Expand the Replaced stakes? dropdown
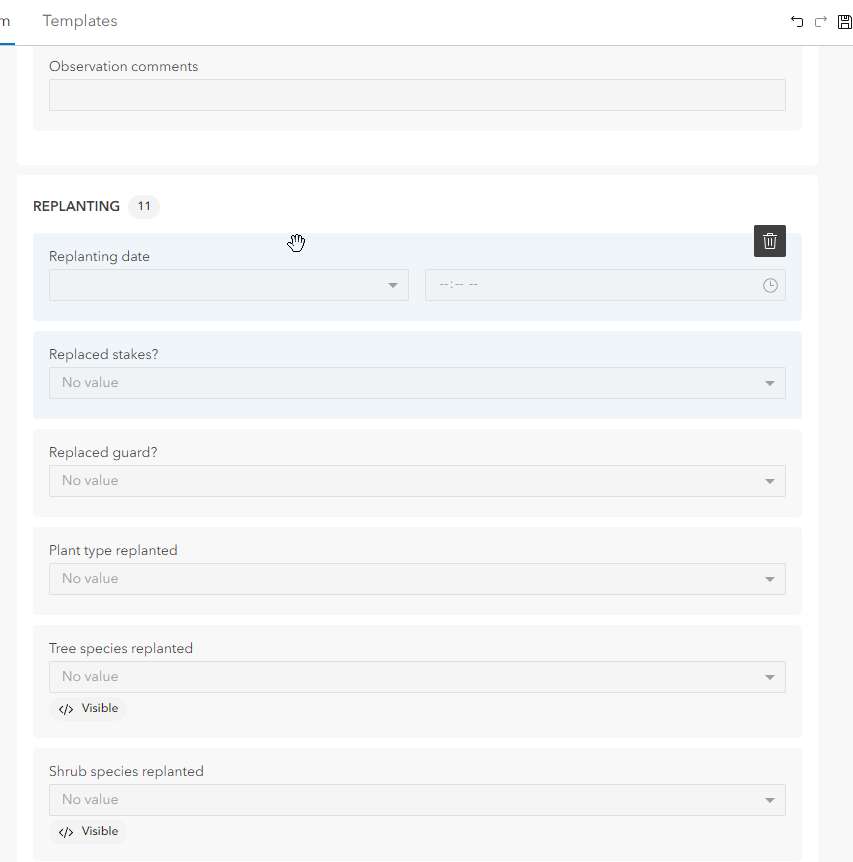This screenshot has width=853, height=862. click(x=769, y=383)
